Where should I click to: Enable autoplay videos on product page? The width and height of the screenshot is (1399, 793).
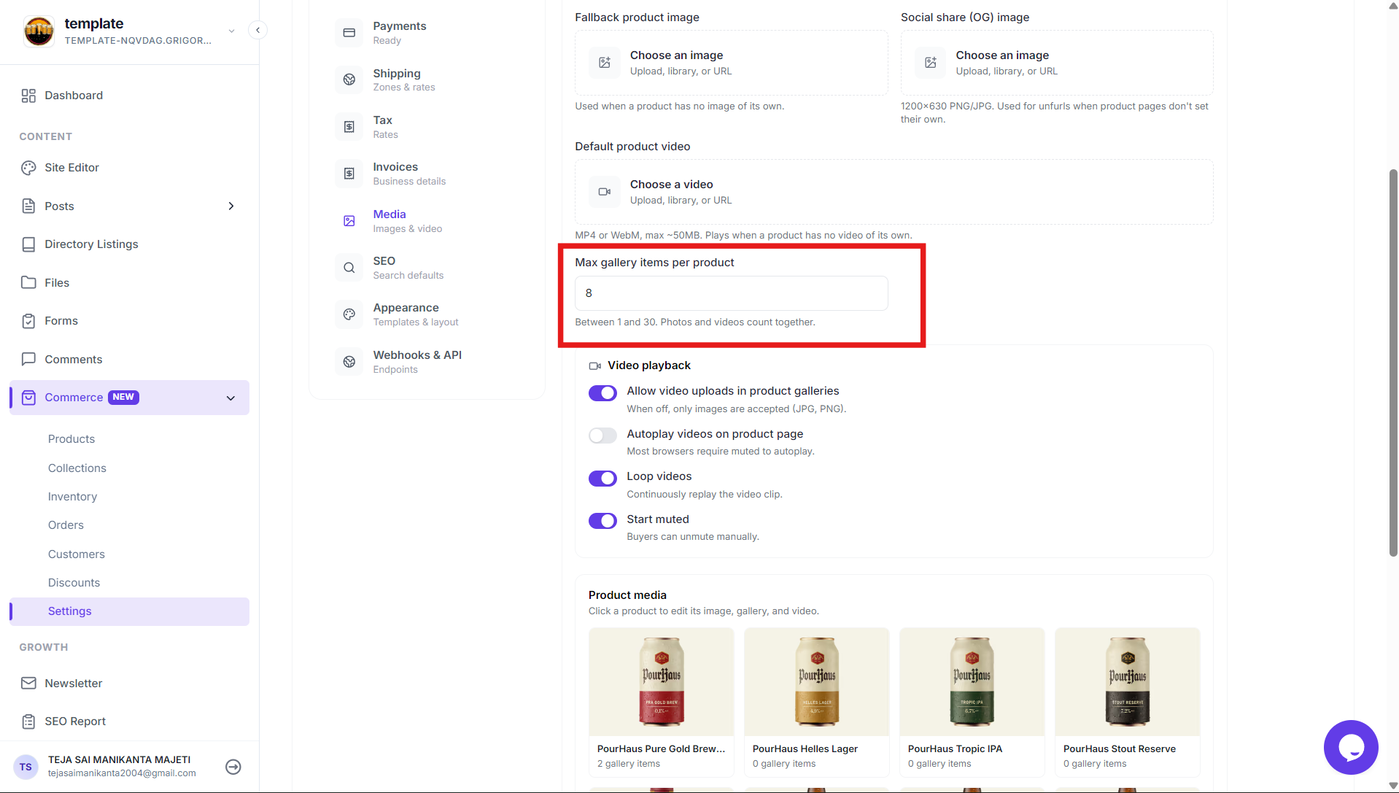click(602, 435)
